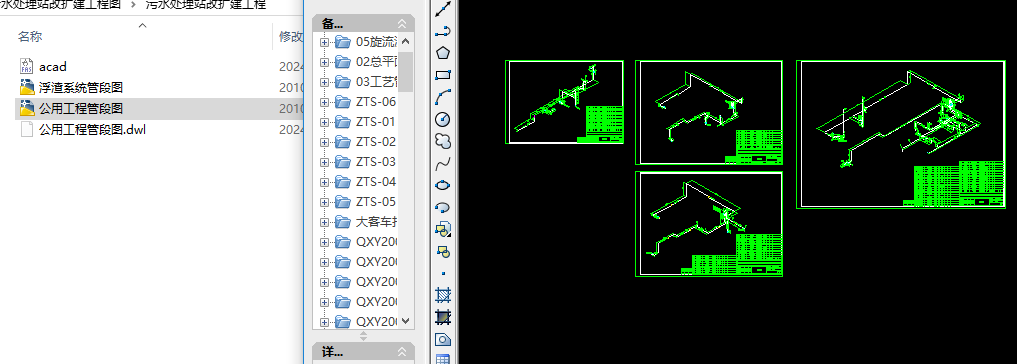The height and width of the screenshot is (364, 1017).
Task: Expand the ZTS-02 folder node
Action: (x=324, y=142)
